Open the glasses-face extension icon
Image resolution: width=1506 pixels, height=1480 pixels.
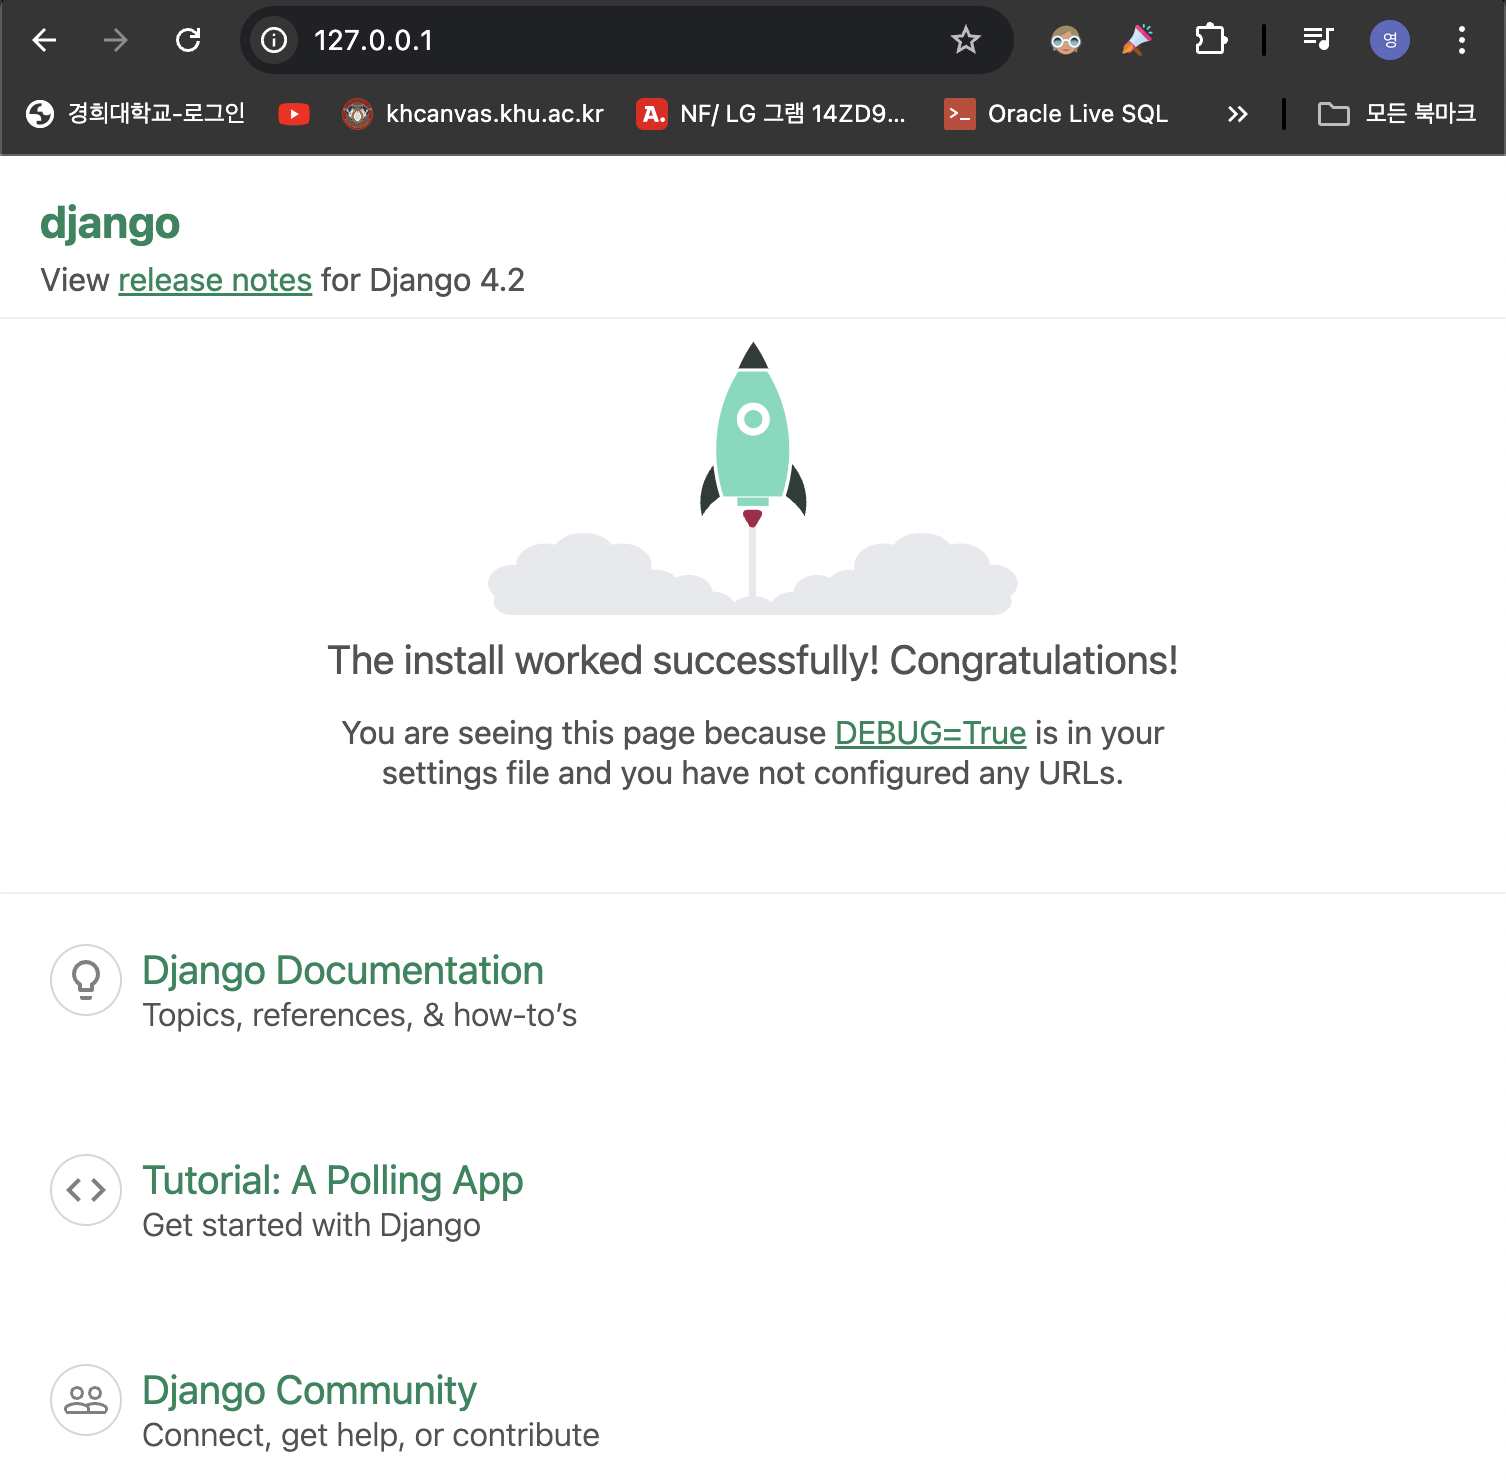tap(1066, 40)
